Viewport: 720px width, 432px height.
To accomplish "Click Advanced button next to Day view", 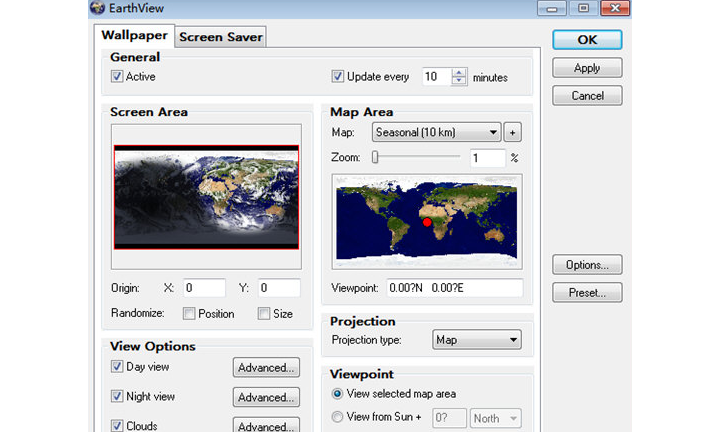I will pyautogui.click(x=266, y=368).
